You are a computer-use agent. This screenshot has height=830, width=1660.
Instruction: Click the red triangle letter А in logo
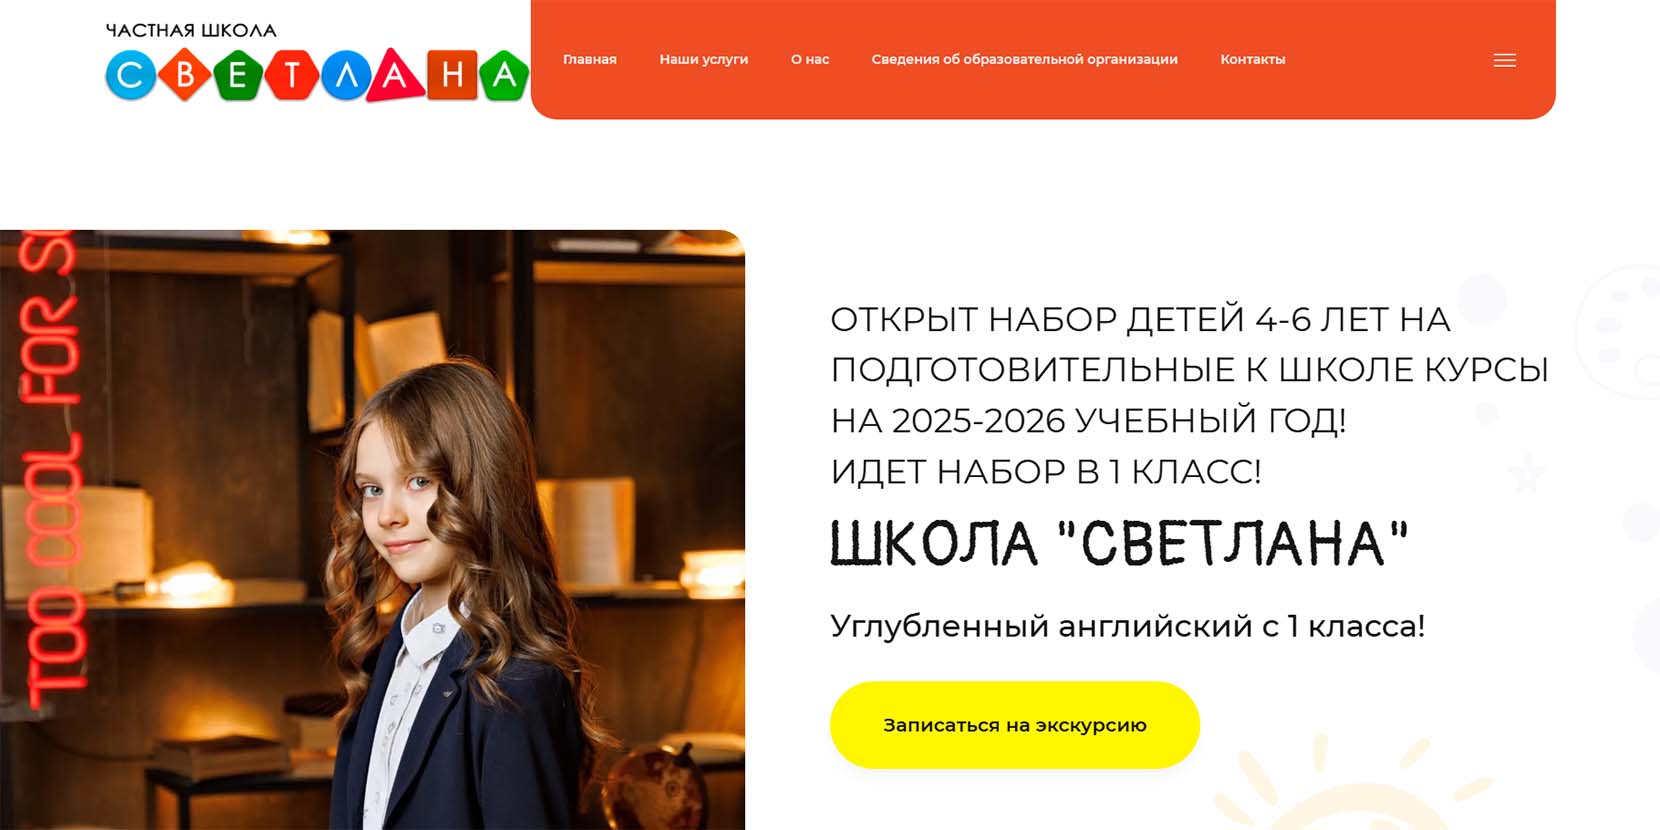pos(396,76)
